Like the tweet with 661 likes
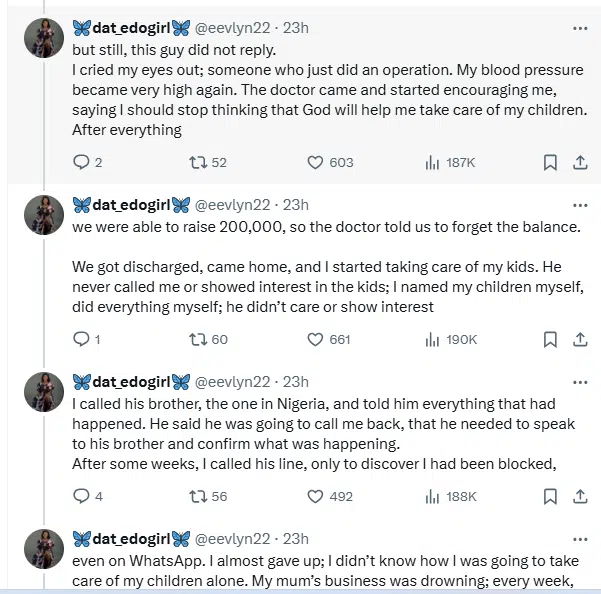This screenshot has width=601, height=594. coord(315,340)
